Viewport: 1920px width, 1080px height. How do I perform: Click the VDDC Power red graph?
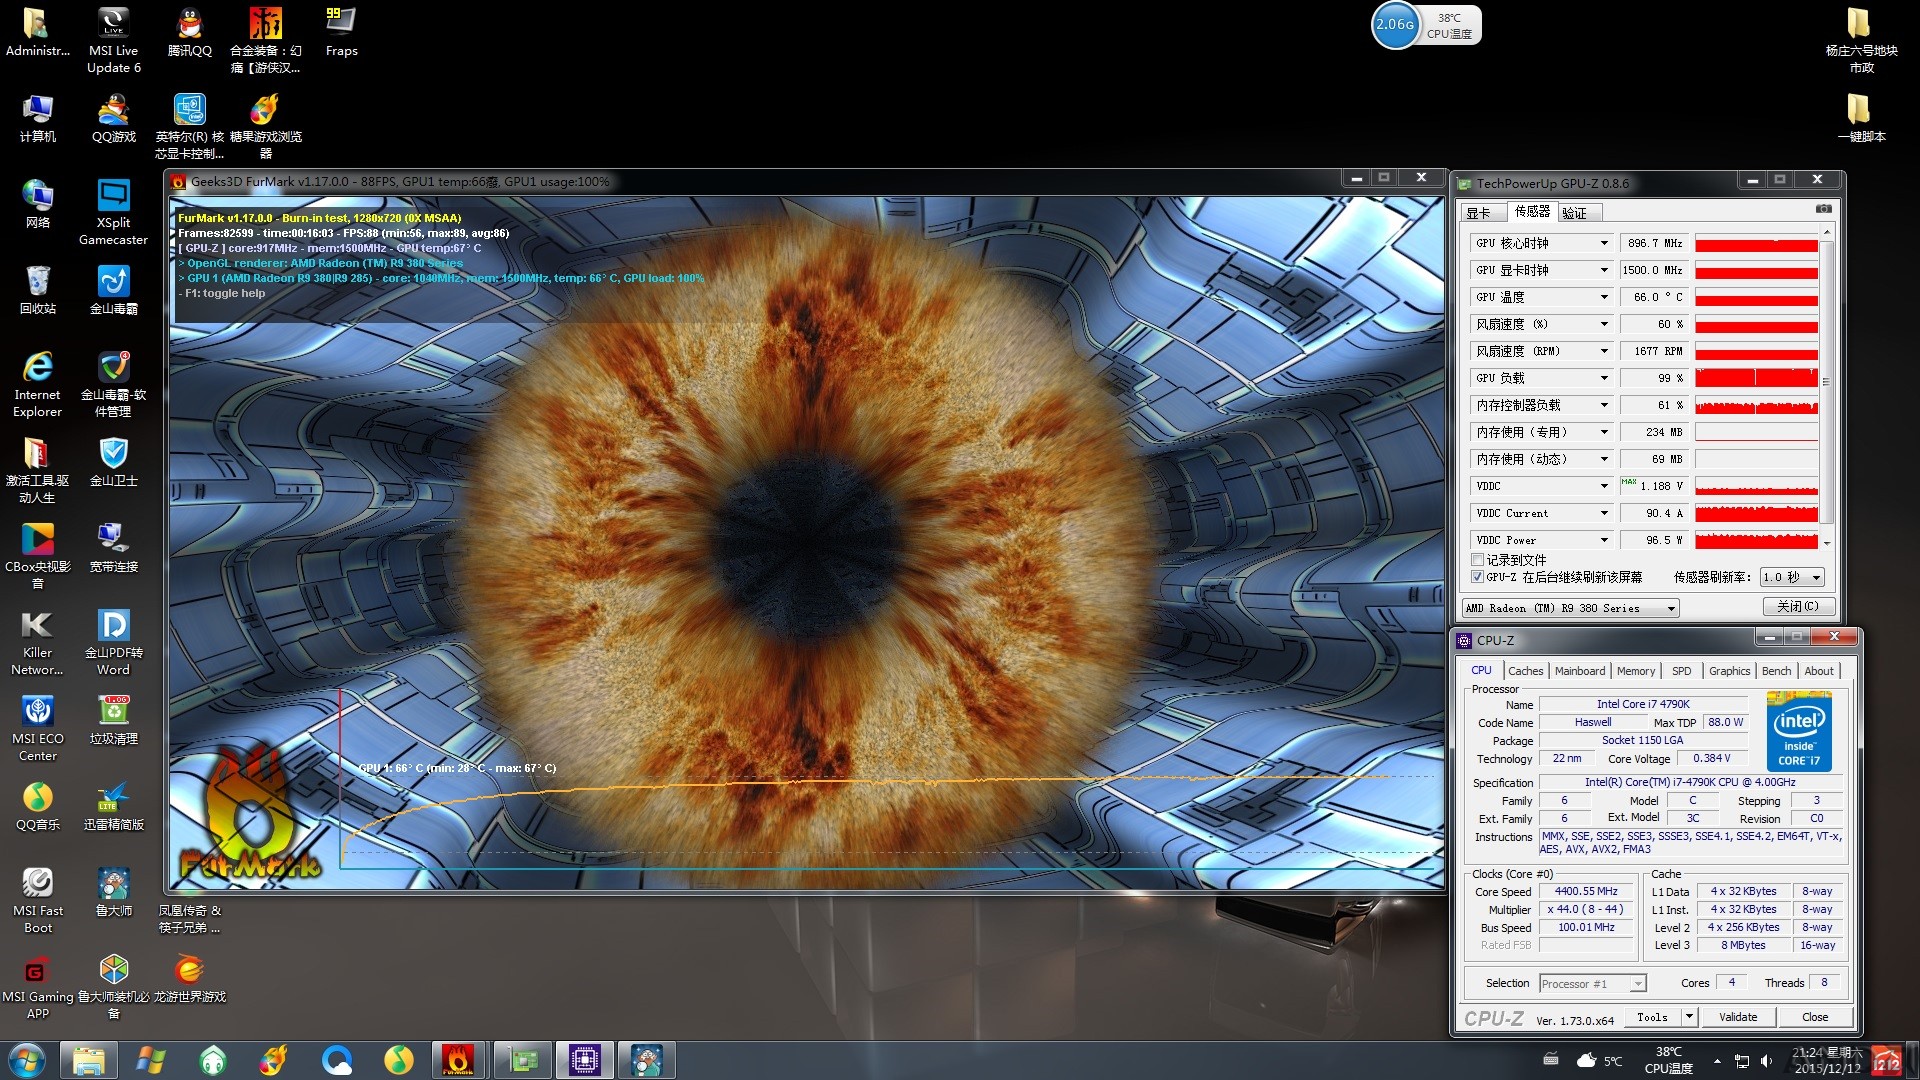[x=1756, y=540]
